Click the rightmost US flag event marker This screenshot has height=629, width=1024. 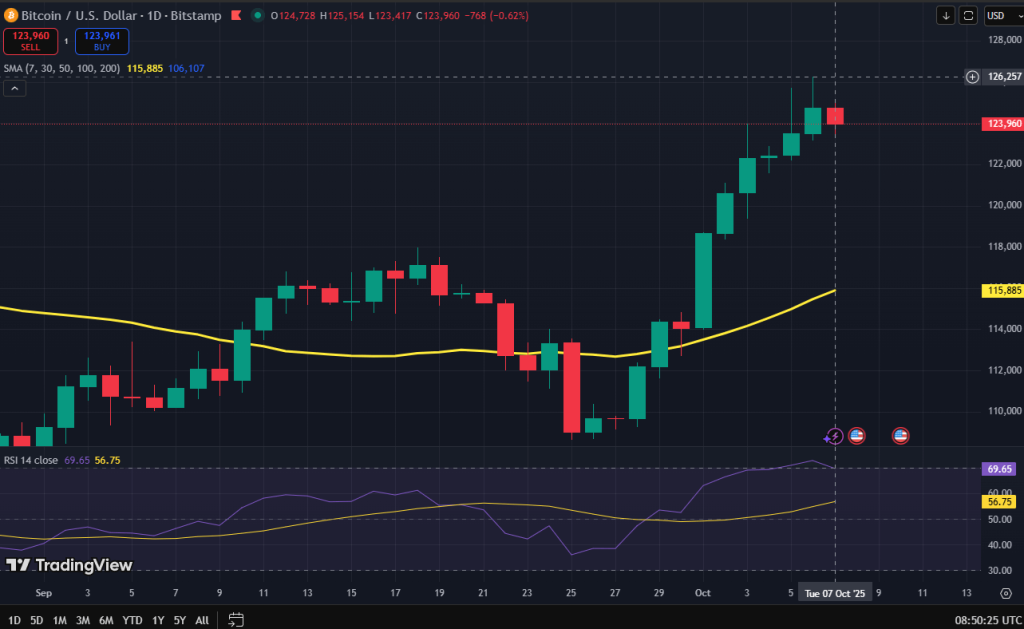coord(900,435)
